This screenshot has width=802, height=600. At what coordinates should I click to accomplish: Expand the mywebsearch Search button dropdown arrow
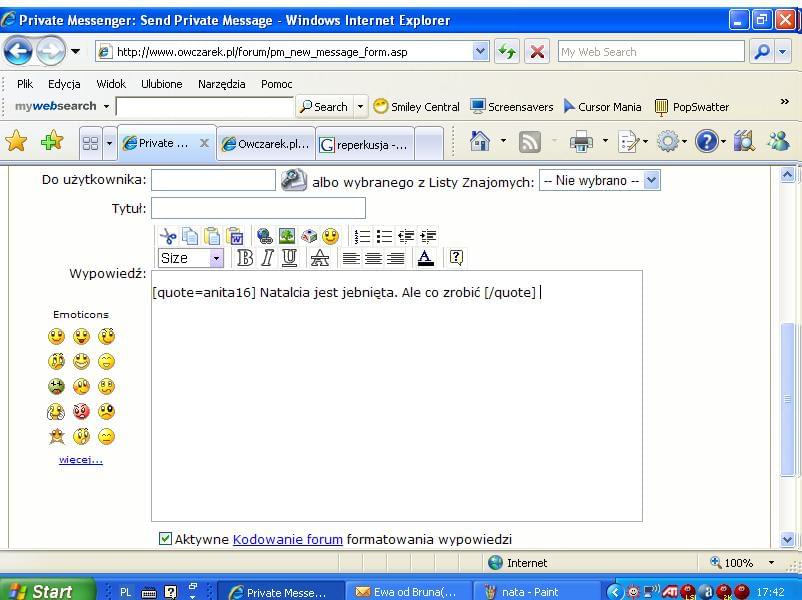click(x=360, y=107)
